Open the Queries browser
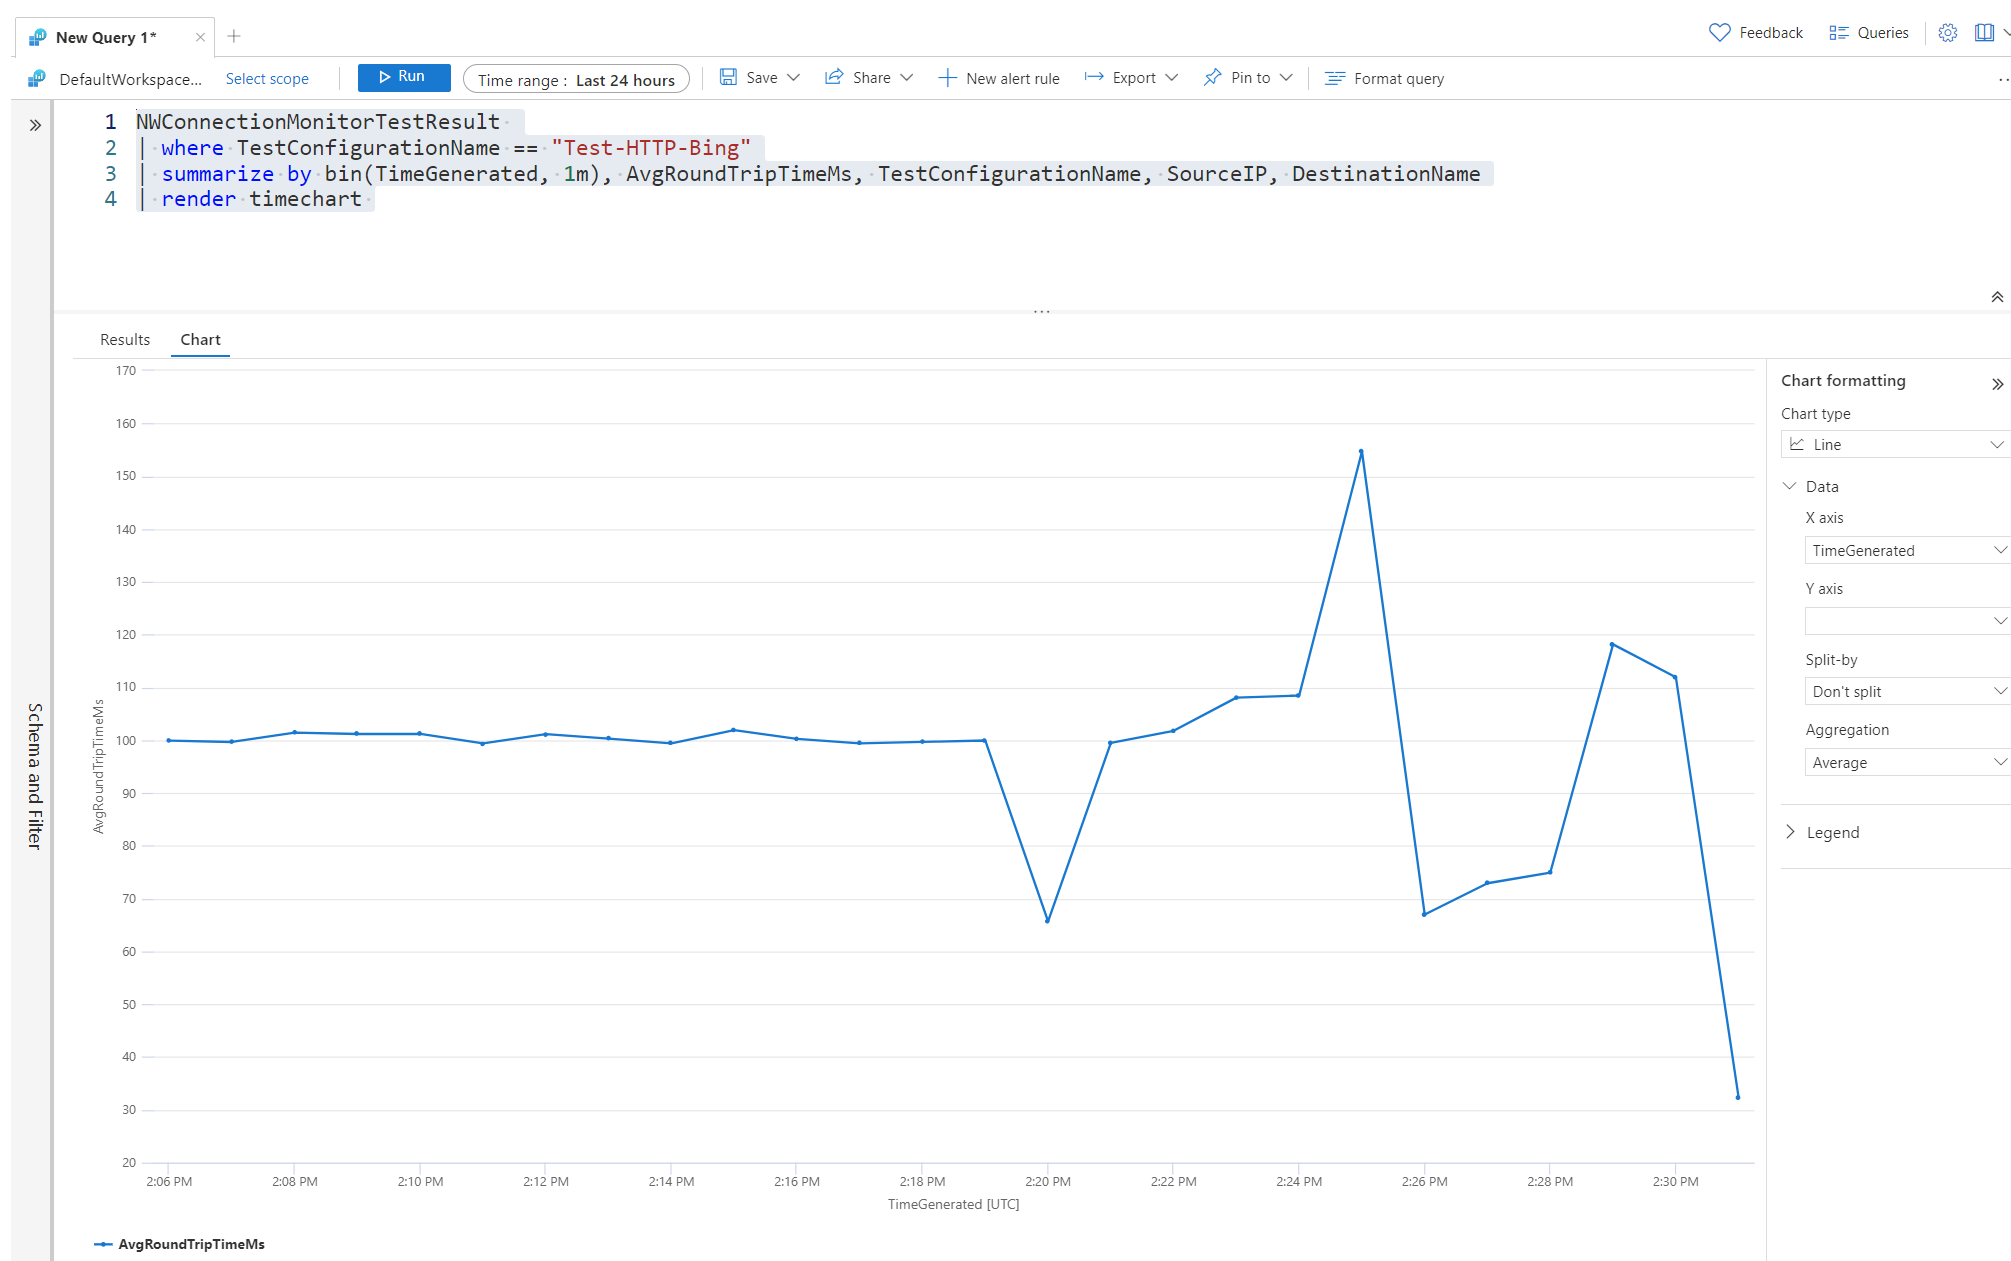 click(x=1869, y=32)
